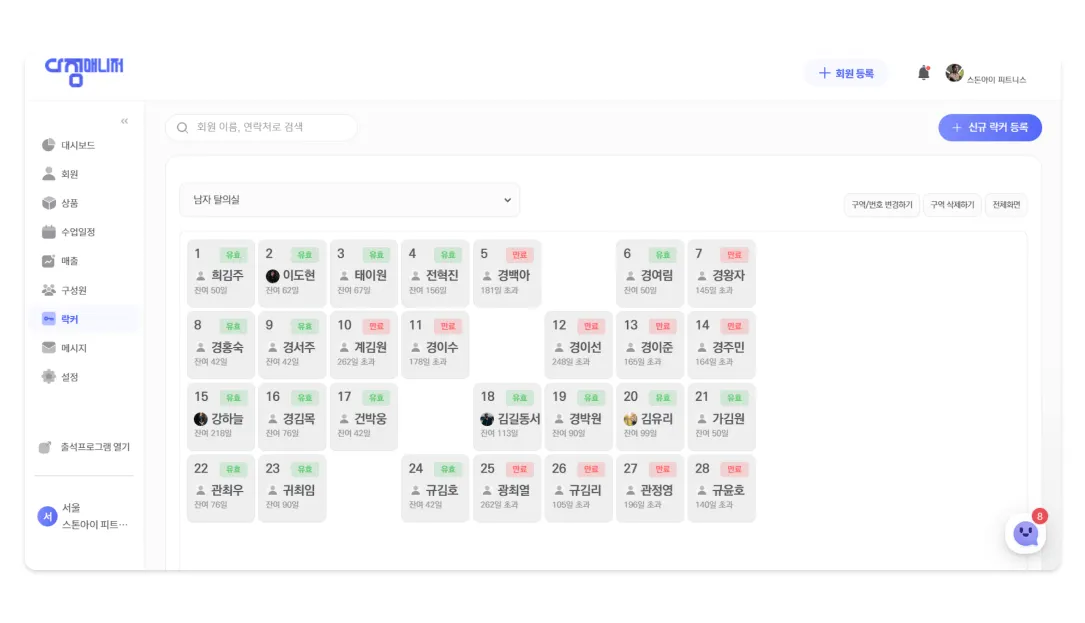The height and width of the screenshot is (623, 1085).
Task: Click person icon beside 경백아 in locker 5
Action: [487, 276]
